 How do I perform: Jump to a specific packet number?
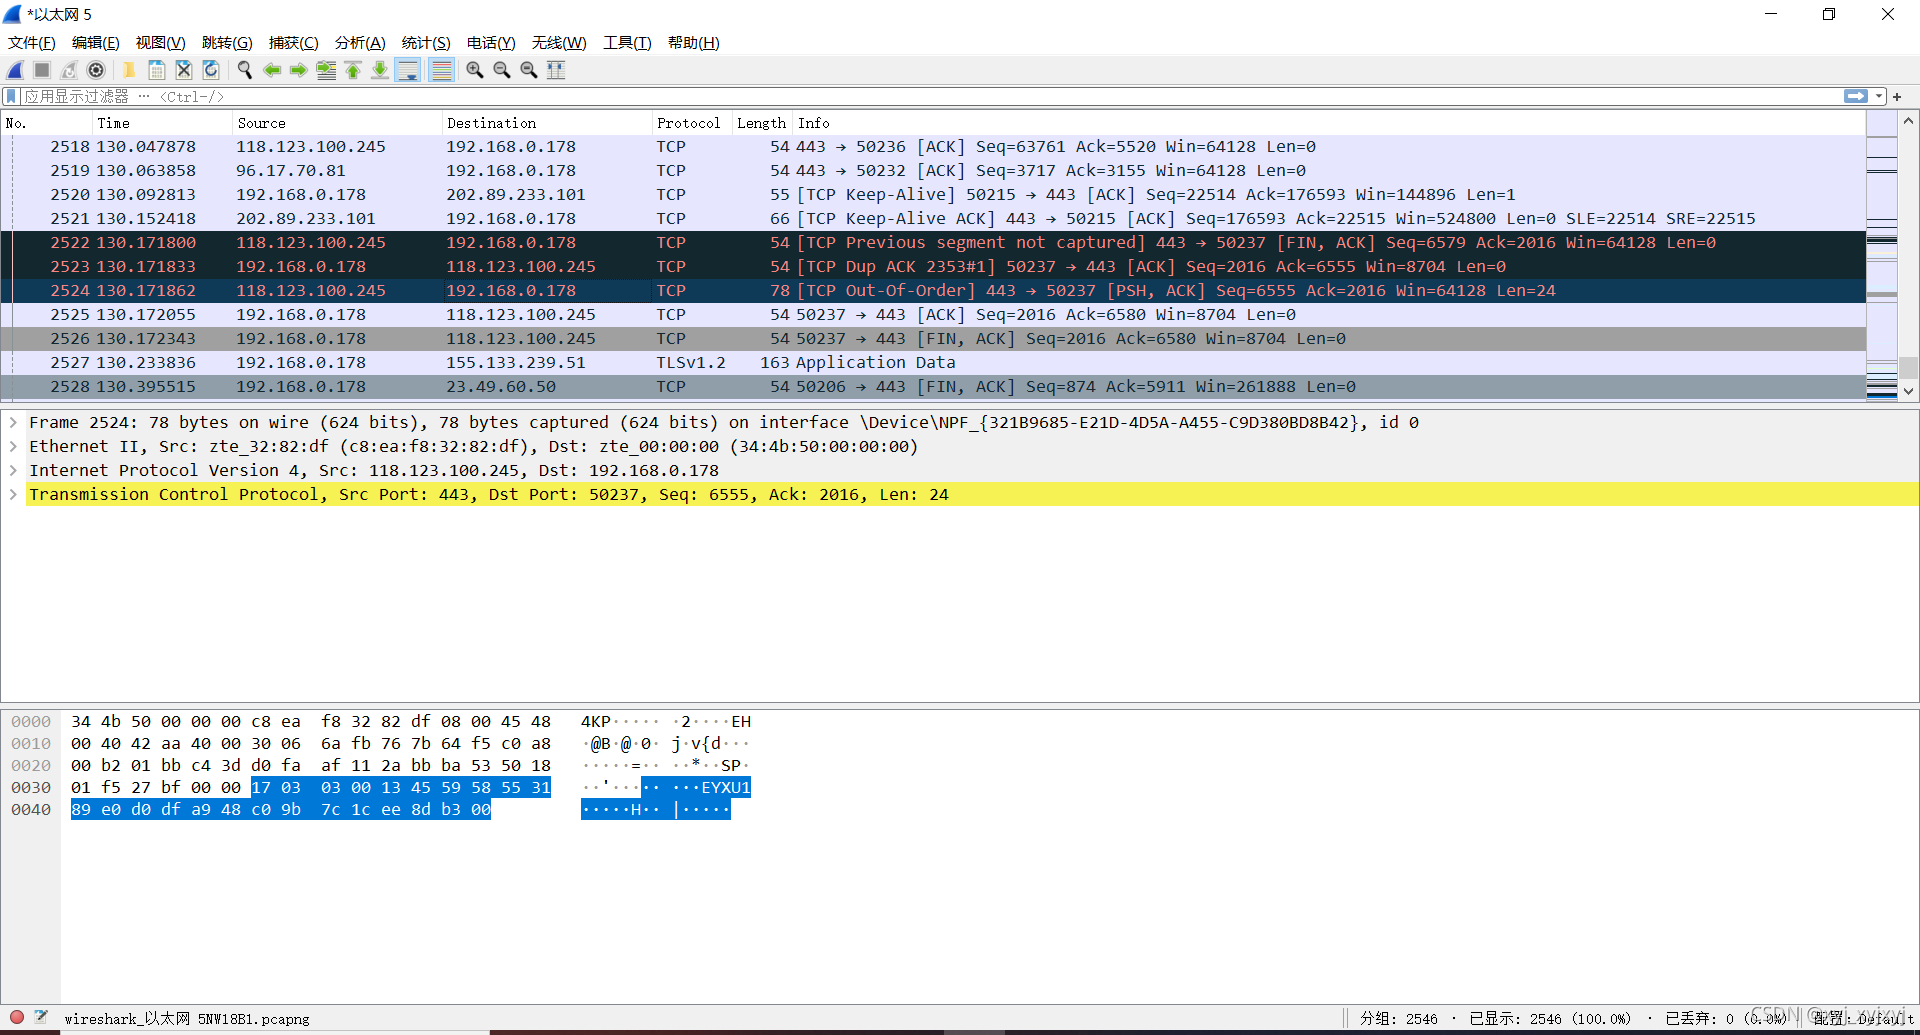(x=326, y=70)
